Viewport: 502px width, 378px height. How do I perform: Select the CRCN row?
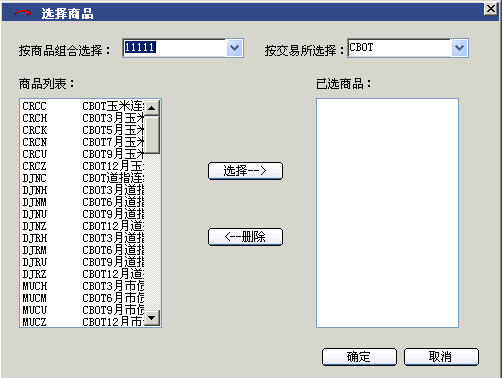click(x=82, y=142)
